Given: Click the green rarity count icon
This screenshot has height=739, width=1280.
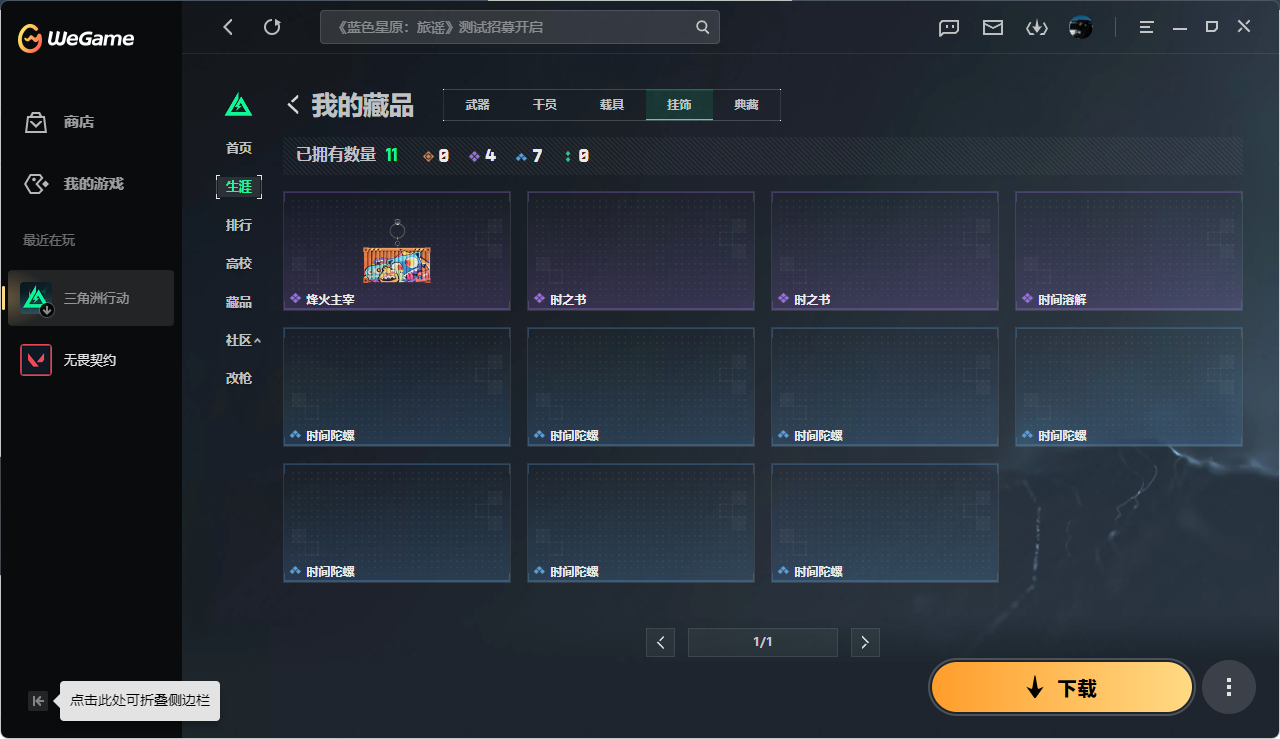Looking at the screenshot, I should click(568, 156).
